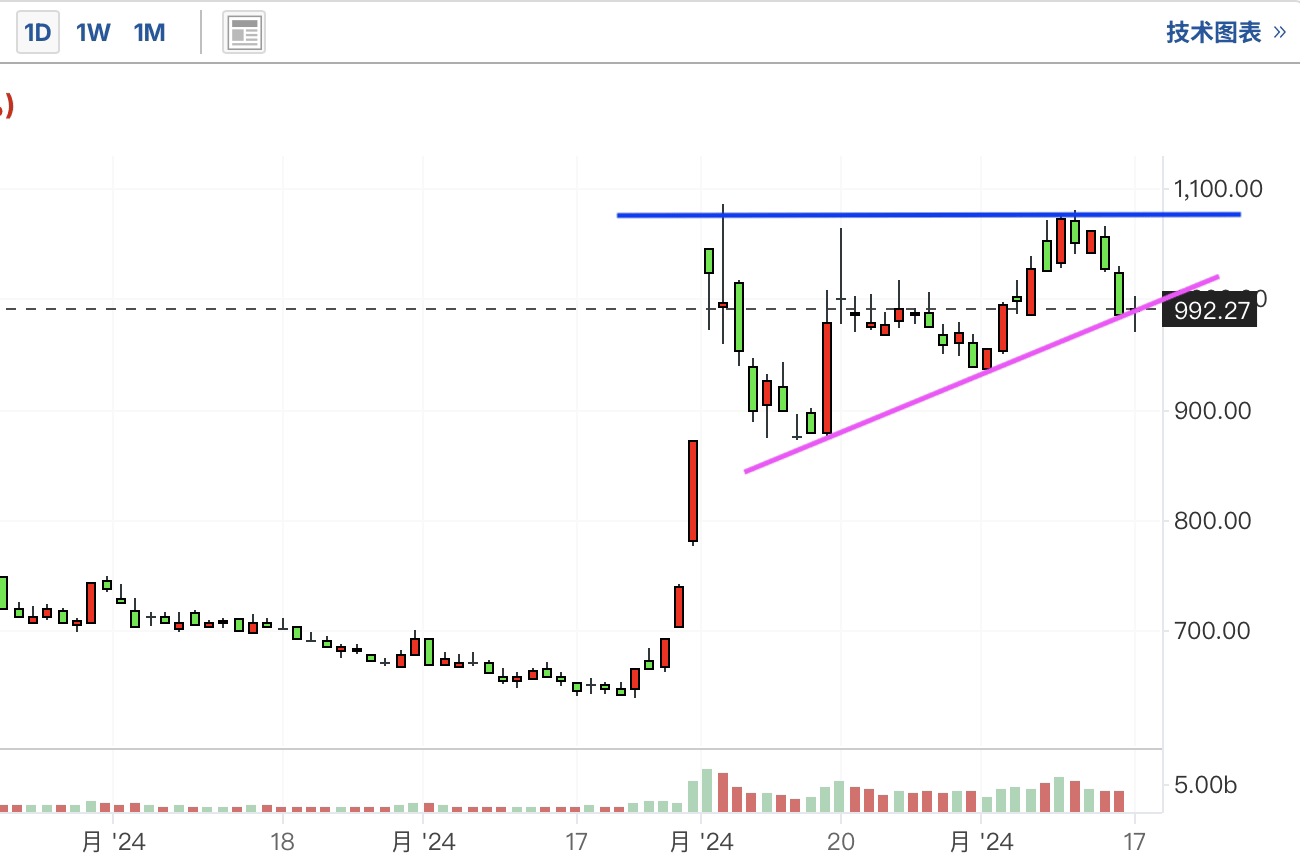Click the date label 20 on axis
The width and height of the screenshot is (1300, 868).
[x=841, y=842]
